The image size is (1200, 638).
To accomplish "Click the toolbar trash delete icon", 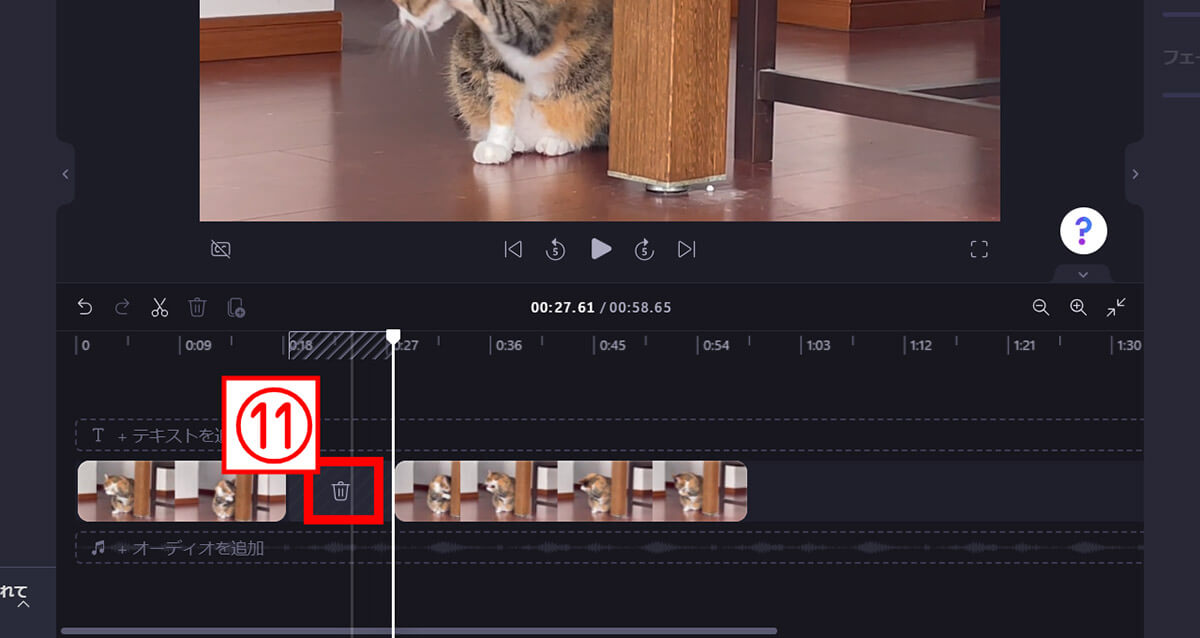I will pyautogui.click(x=198, y=308).
